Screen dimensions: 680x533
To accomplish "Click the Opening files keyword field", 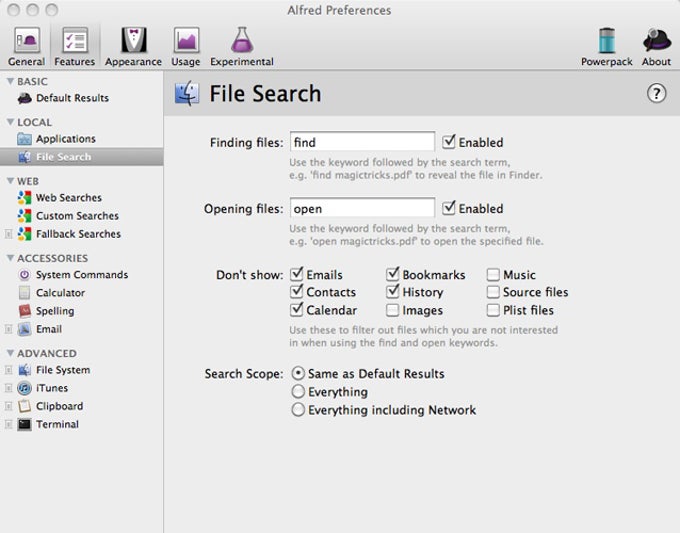I will (x=362, y=208).
